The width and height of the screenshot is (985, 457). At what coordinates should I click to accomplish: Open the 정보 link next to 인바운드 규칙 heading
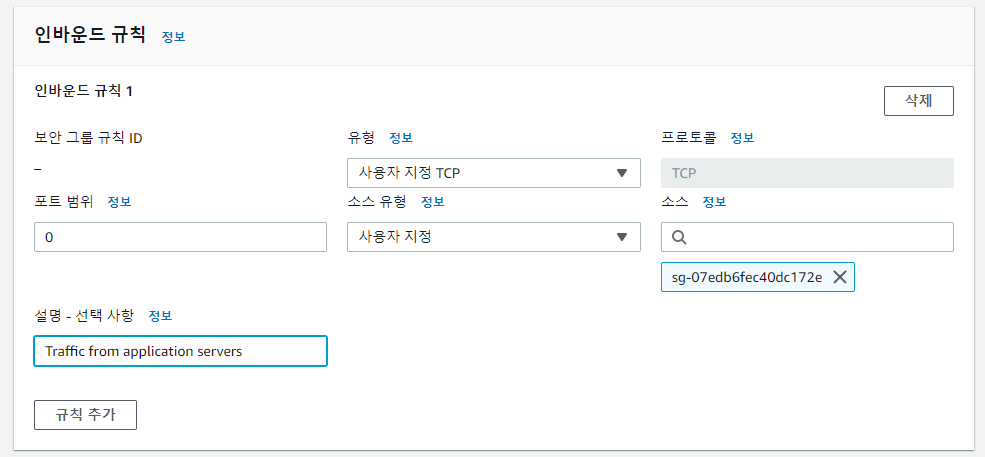point(173,36)
